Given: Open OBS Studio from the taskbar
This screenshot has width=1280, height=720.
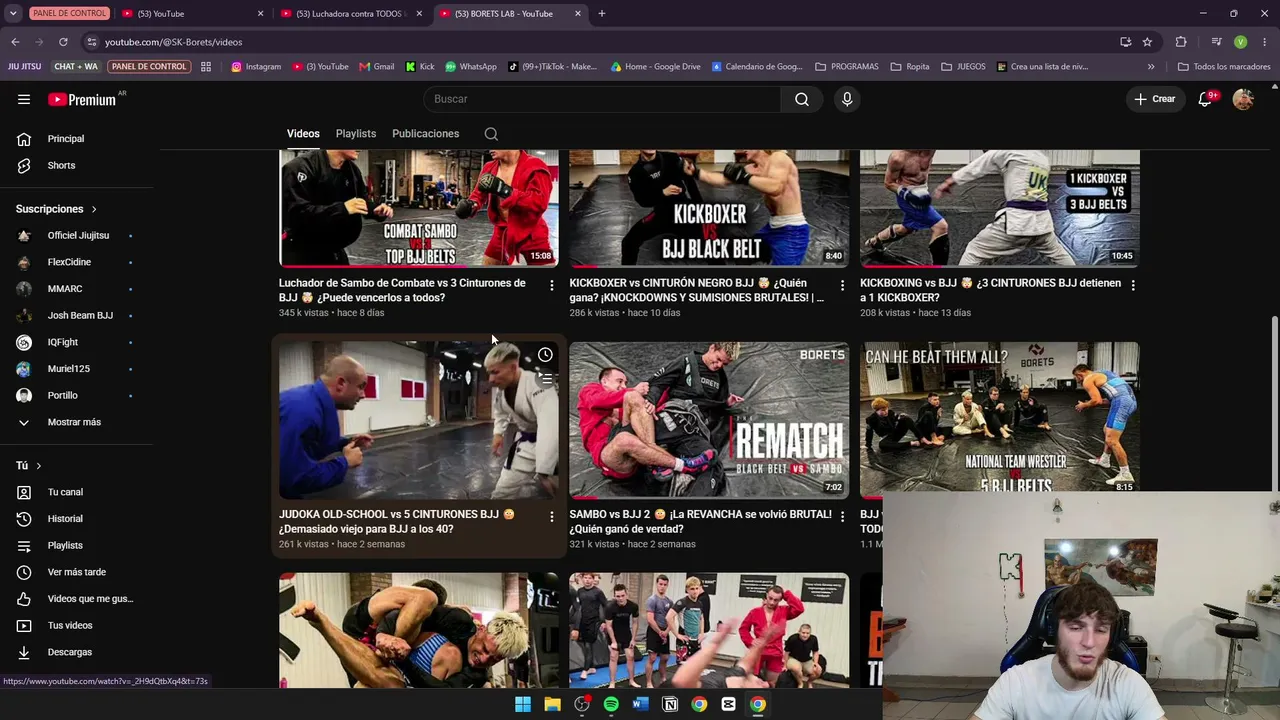Looking at the screenshot, I should tap(582, 704).
